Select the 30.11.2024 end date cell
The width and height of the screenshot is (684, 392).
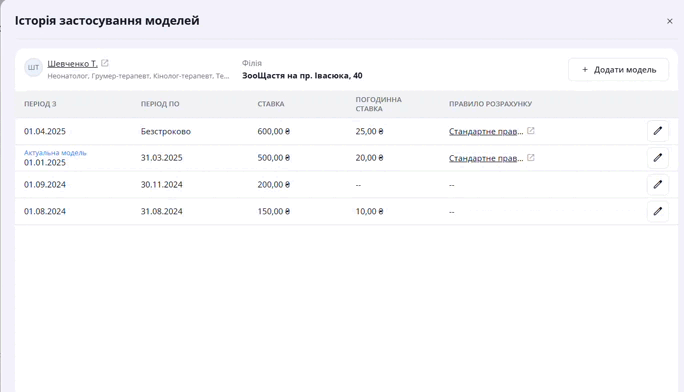[x=161, y=184]
